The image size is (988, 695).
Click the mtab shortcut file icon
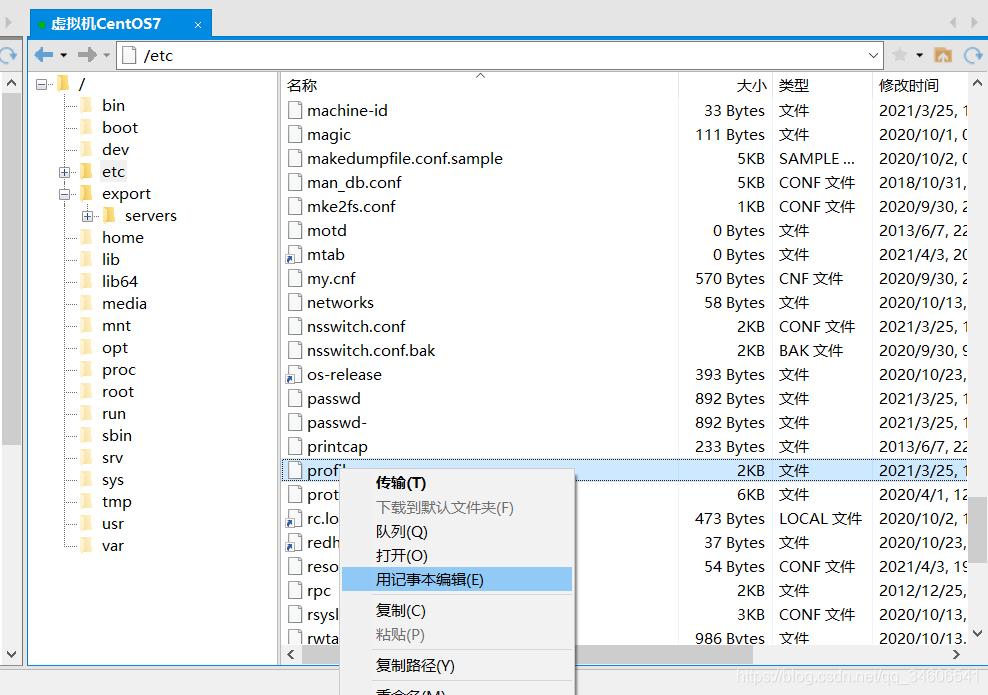point(294,255)
